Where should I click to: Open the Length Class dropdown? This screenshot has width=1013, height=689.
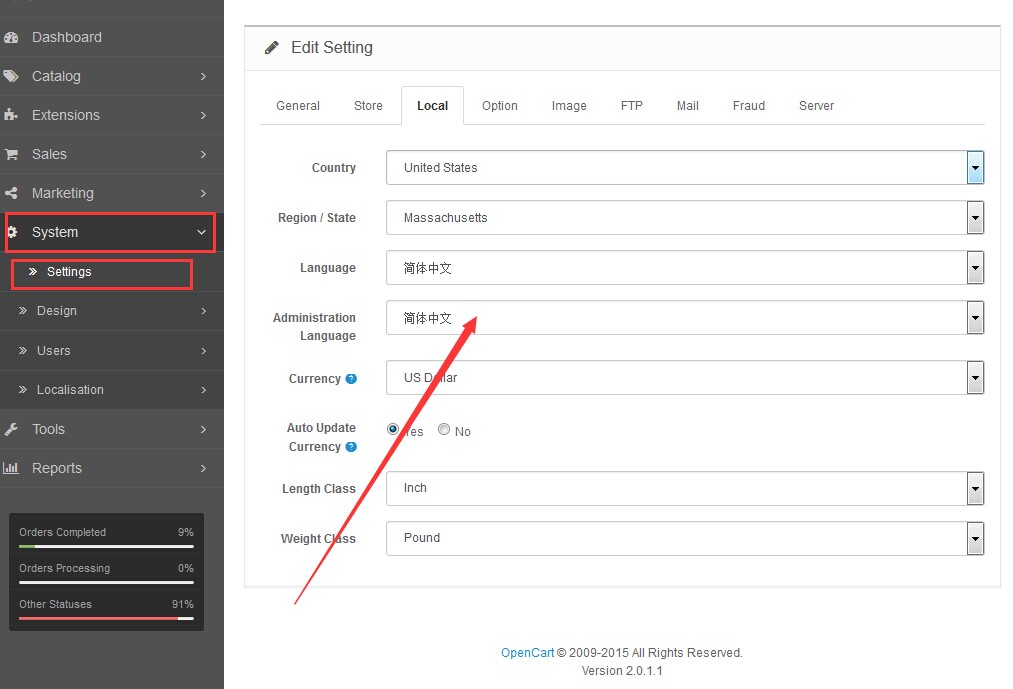pyautogui.click(x=685, y=488)
